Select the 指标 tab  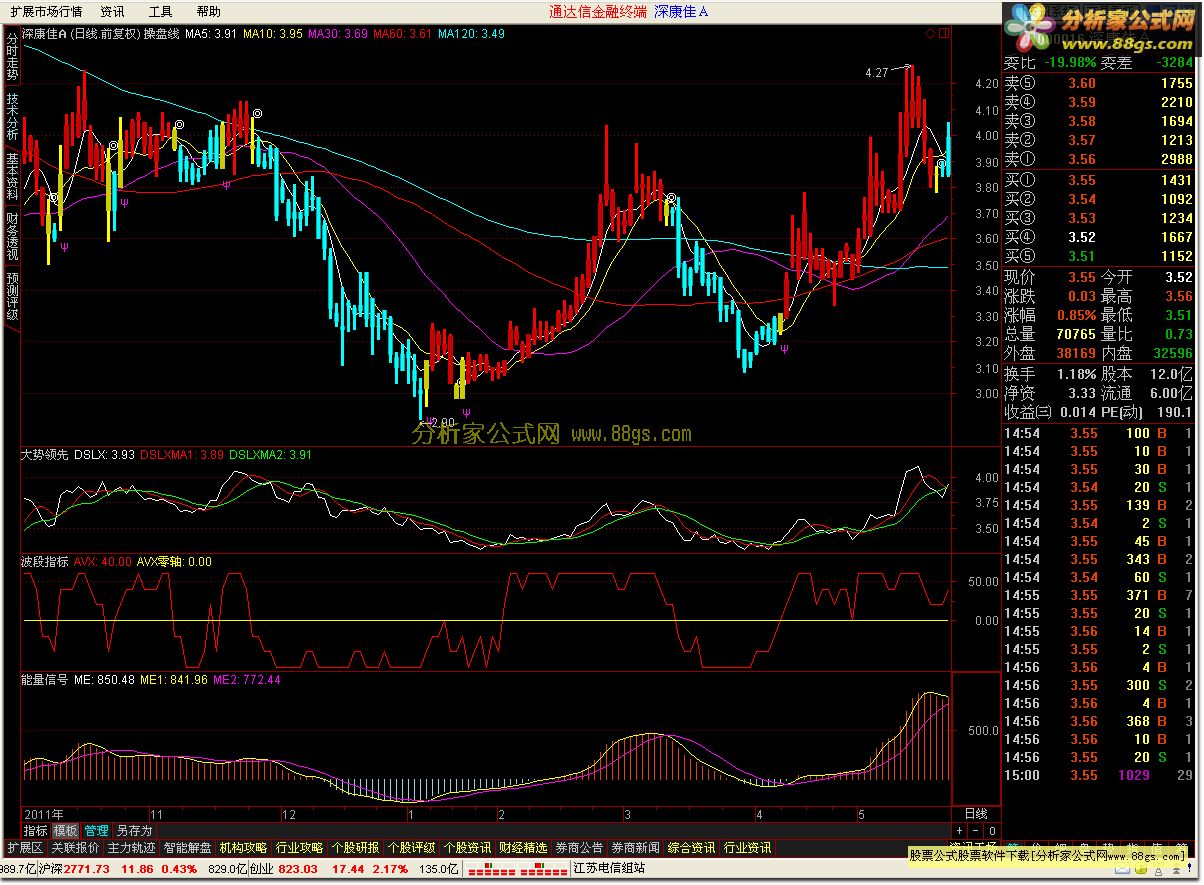click(35, 830)
